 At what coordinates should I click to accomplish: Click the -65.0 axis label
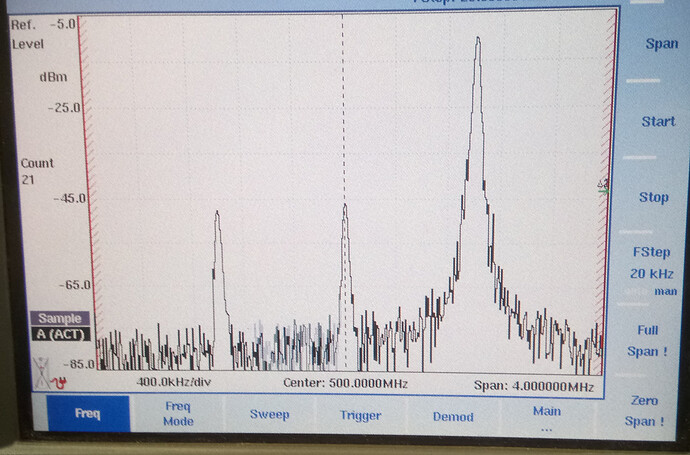click(75, 285)
